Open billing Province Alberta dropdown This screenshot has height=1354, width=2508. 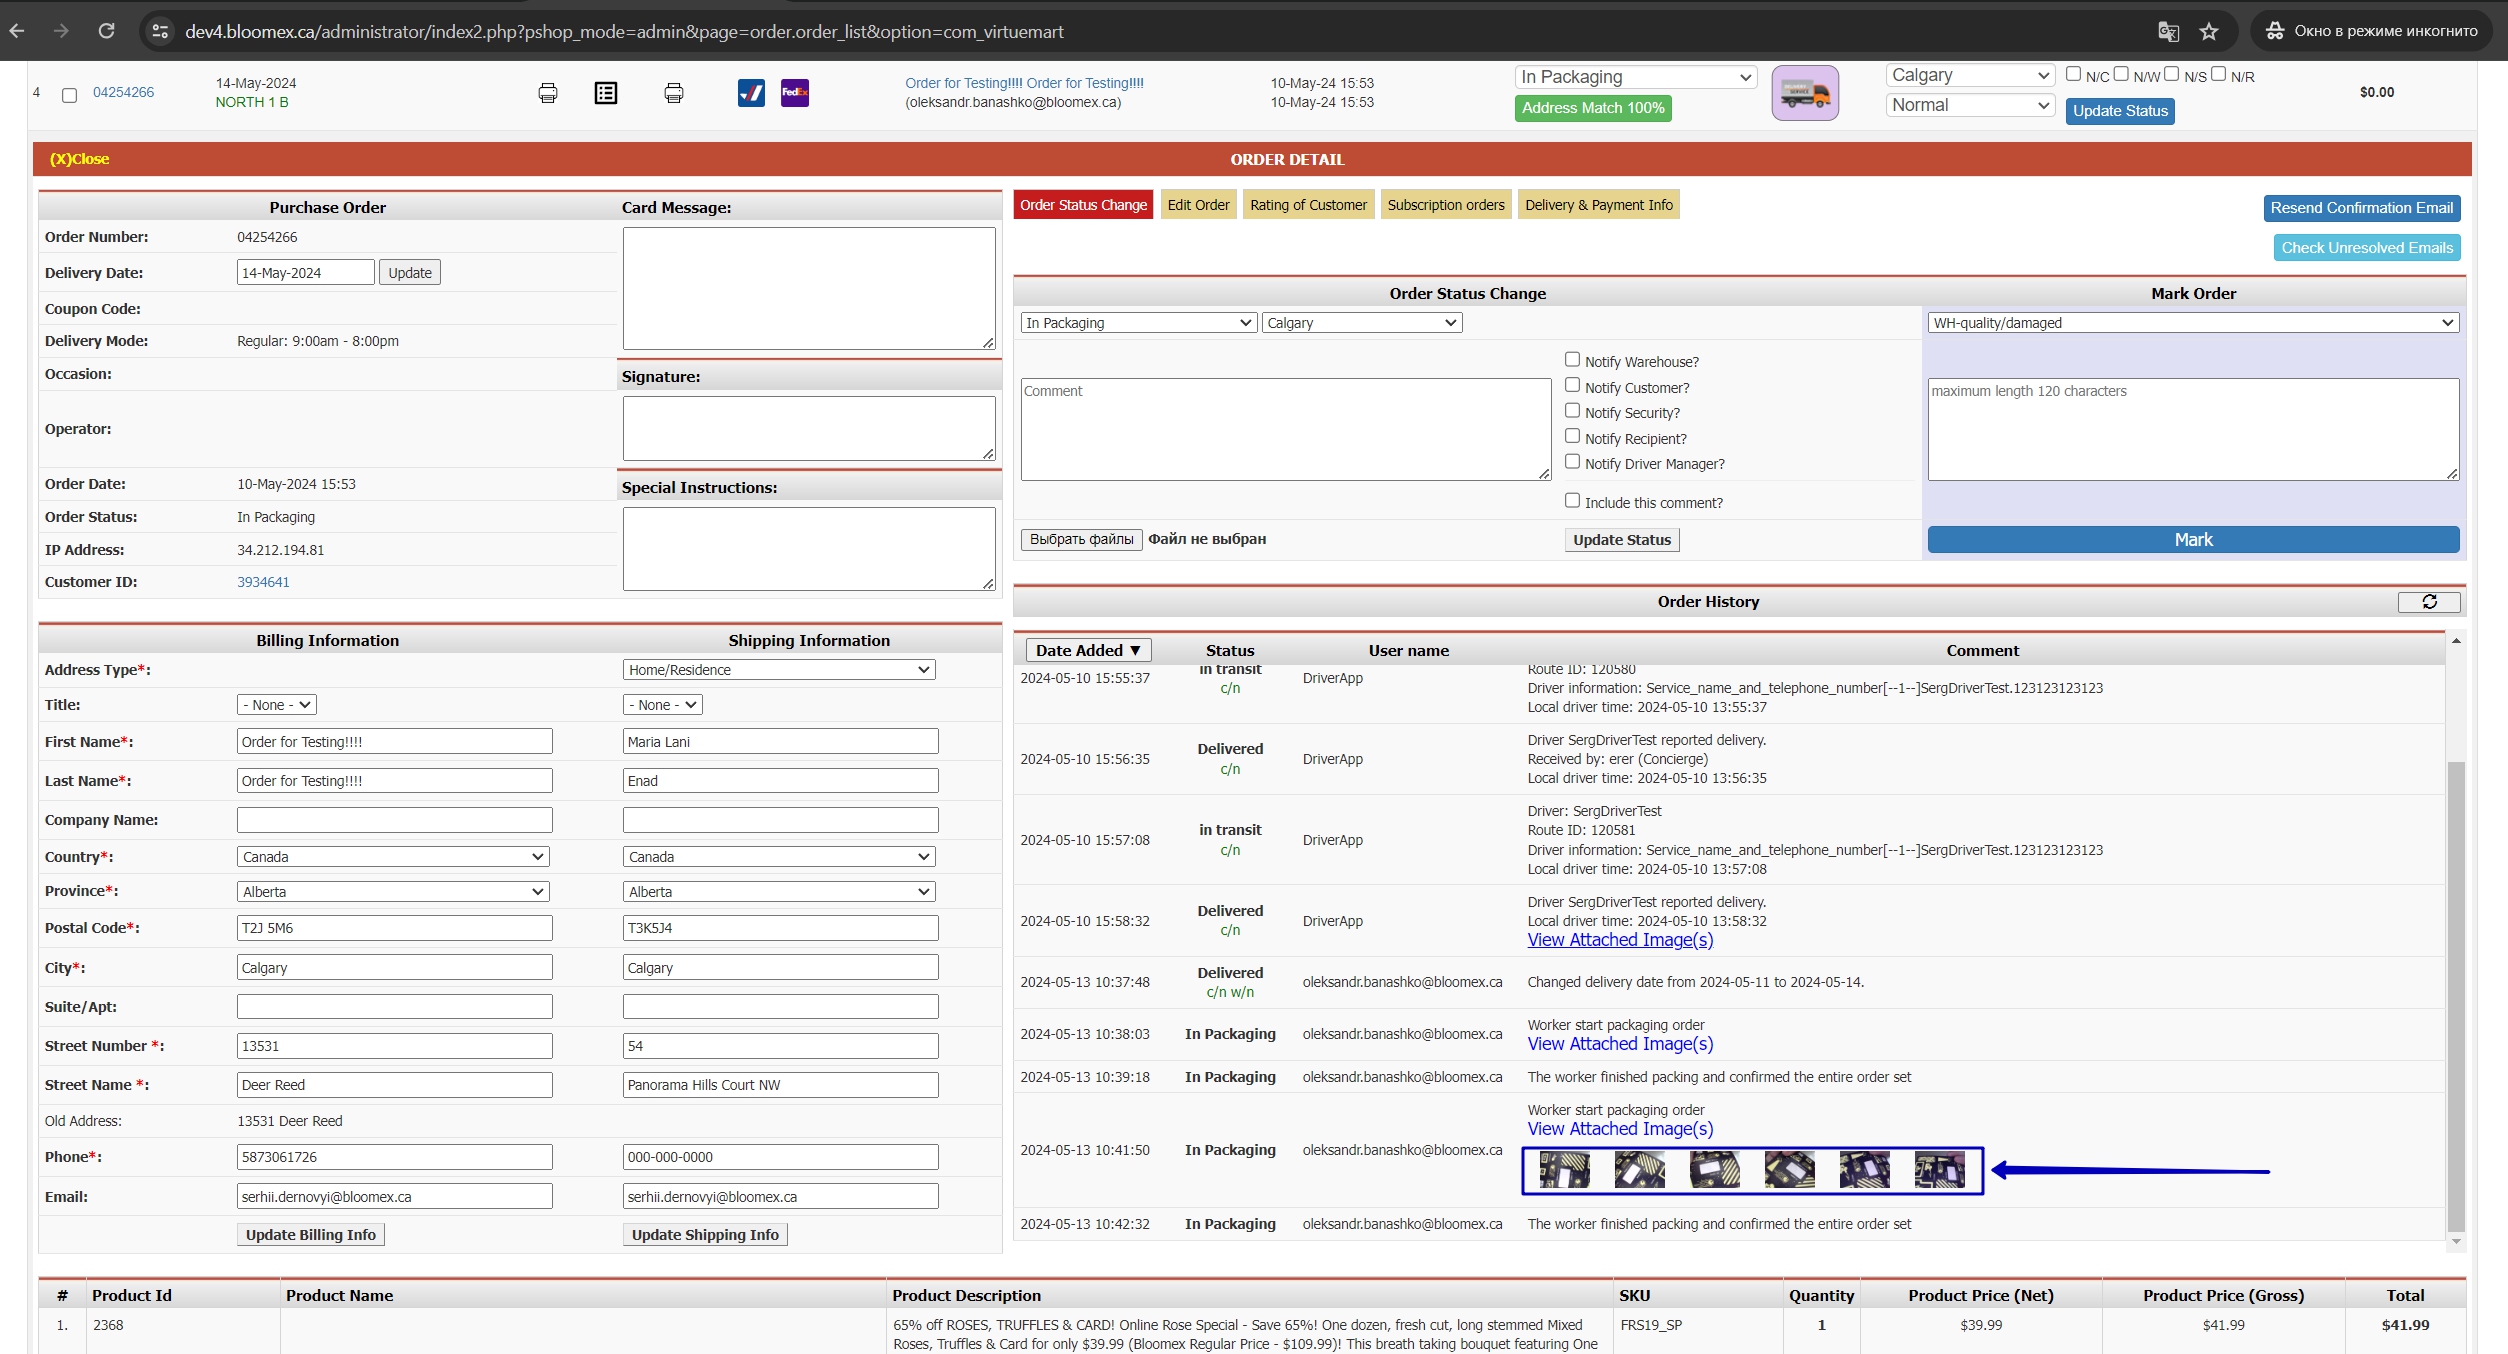(x=393, y=892)
